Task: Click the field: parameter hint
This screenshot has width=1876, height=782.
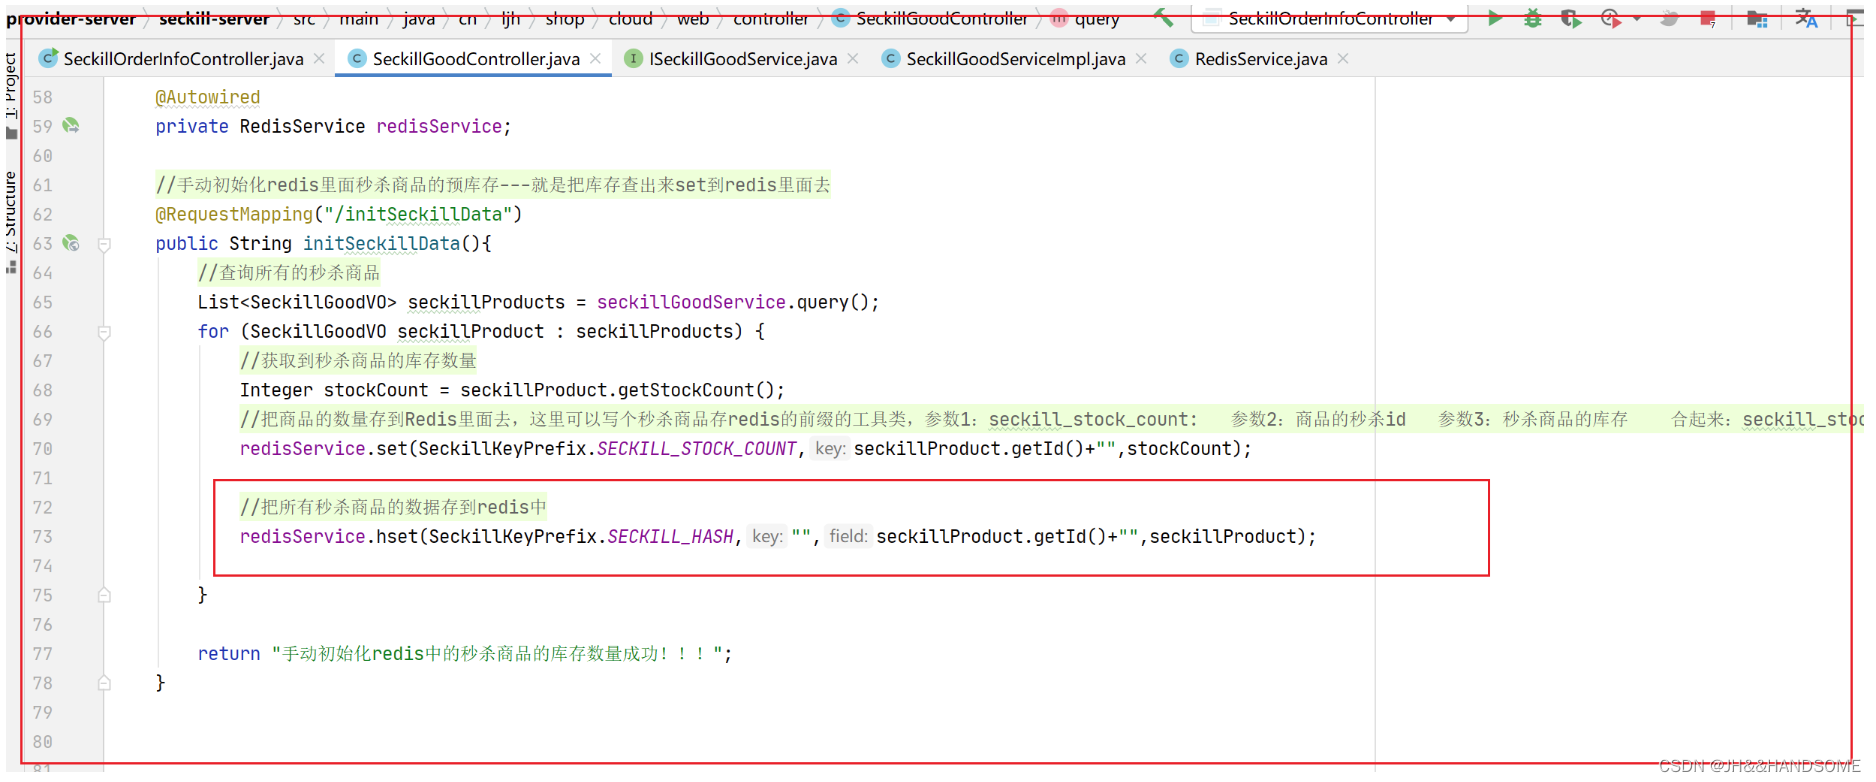Action: [848, 537]
